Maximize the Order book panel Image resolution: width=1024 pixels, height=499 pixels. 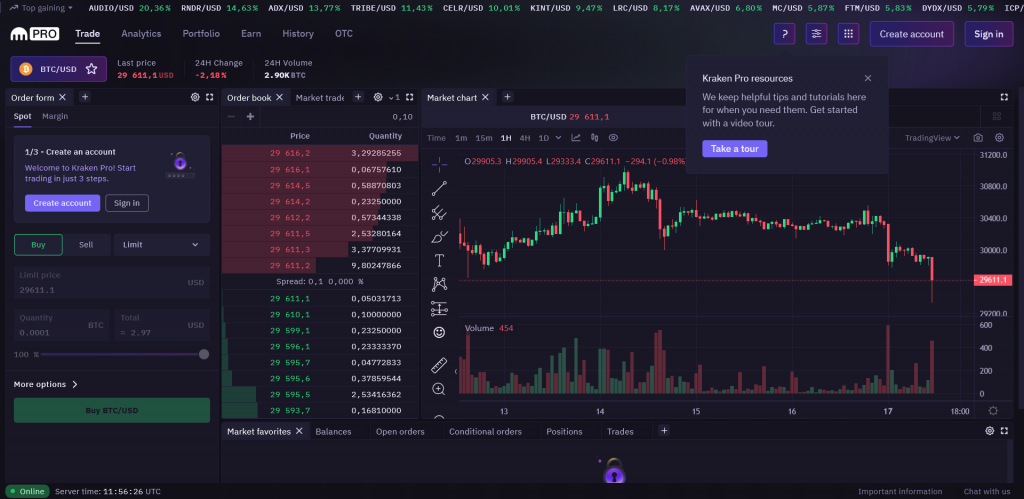(409, 97)
